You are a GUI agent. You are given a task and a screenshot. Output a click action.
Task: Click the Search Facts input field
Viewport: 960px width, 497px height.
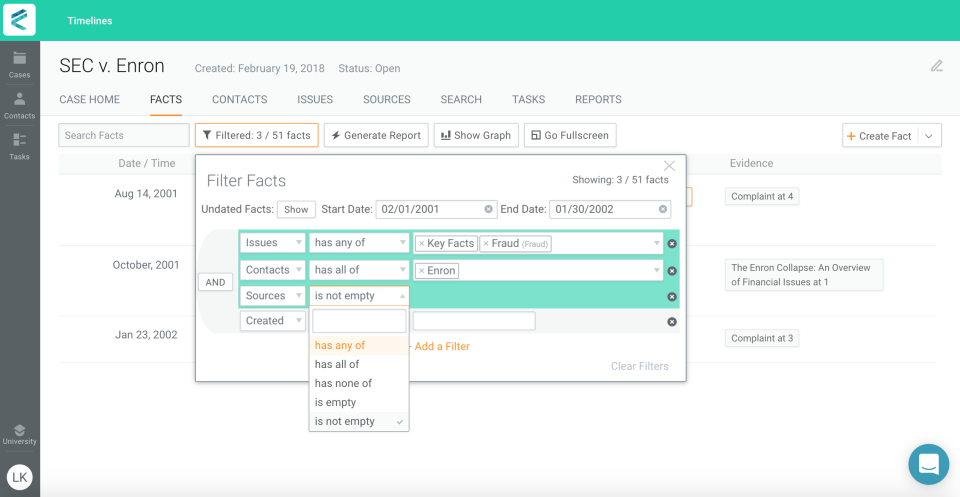point(124,135)
